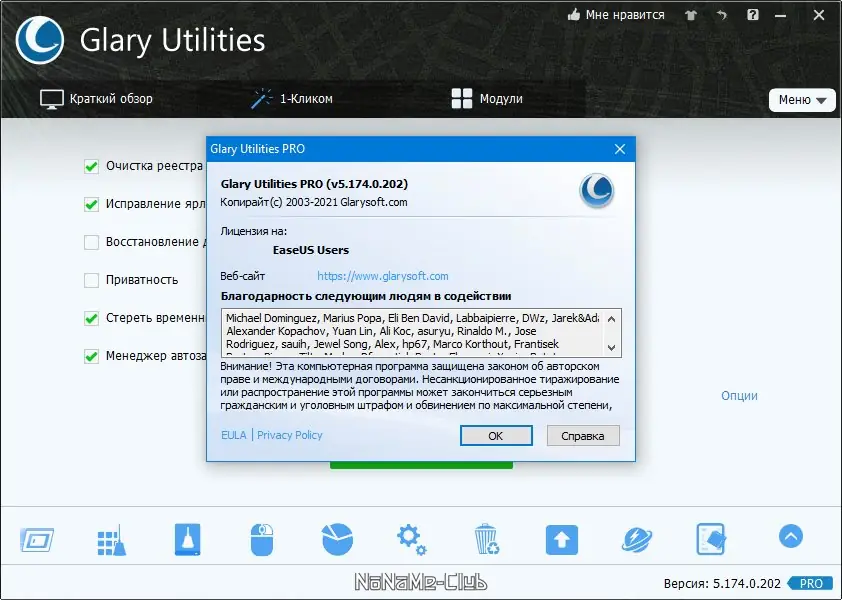Viewport: 842px width, 600px height.
Task: Click the magic wand 1-Click icon
Action: coord(262,99)
